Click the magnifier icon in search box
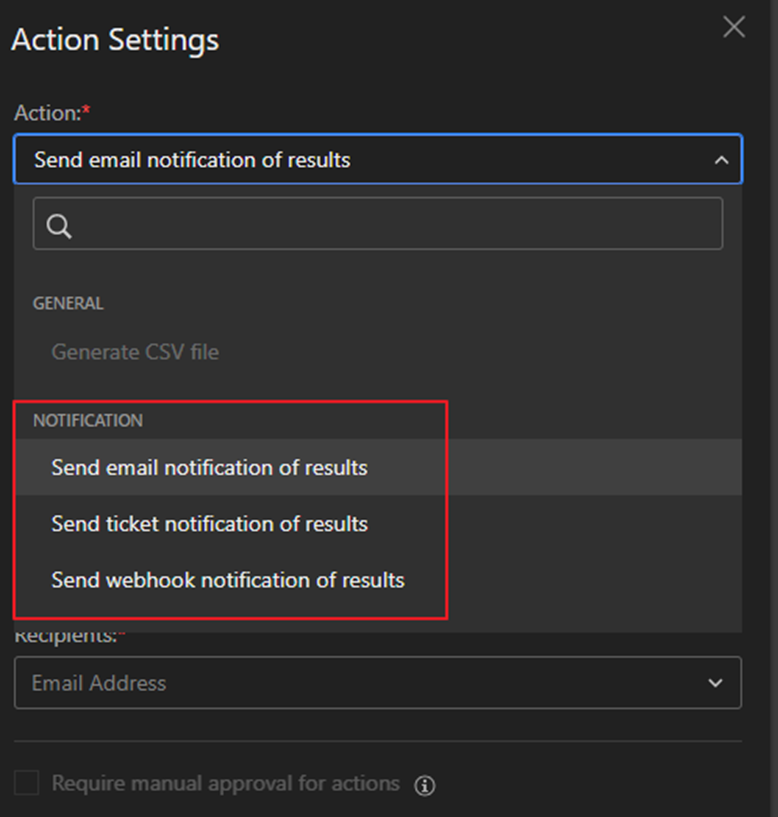The width and height of the screenshot is (778, 817). (x=59, y=227)
